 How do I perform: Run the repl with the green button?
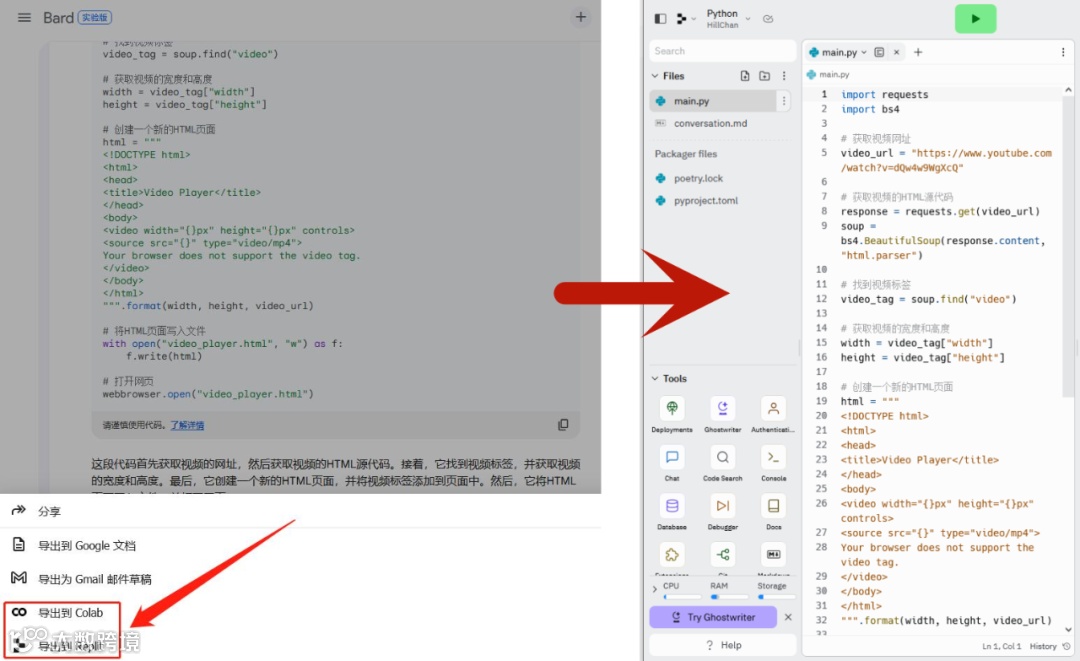pyautogui.click(x=975, y=19)
